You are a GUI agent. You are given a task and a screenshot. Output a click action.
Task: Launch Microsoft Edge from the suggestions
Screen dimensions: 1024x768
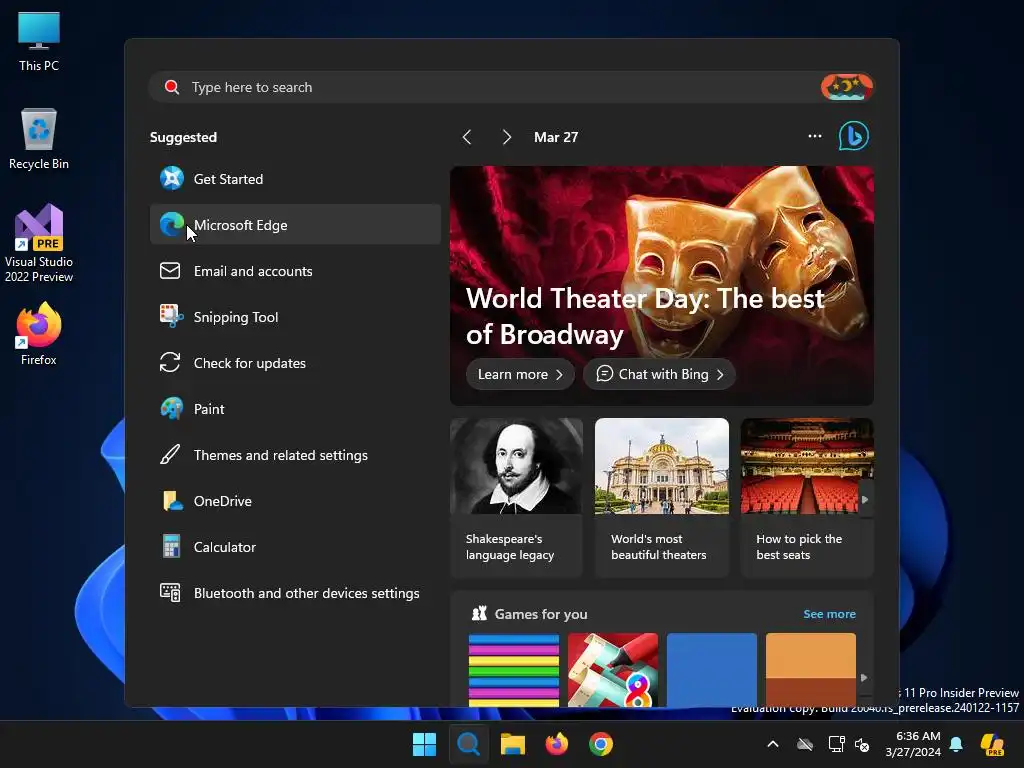(295, 225)
